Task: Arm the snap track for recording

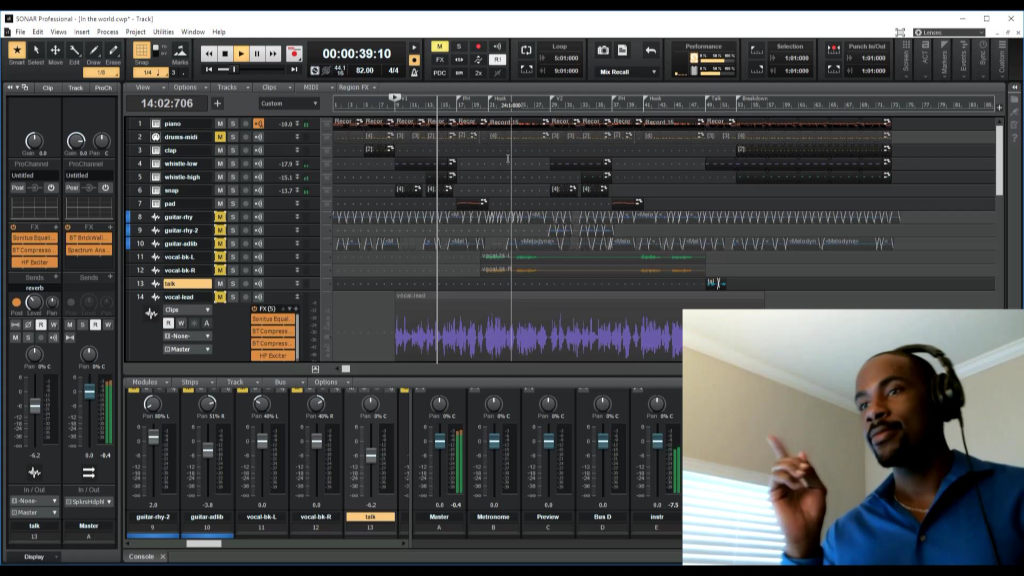Action: pos(246,191)
